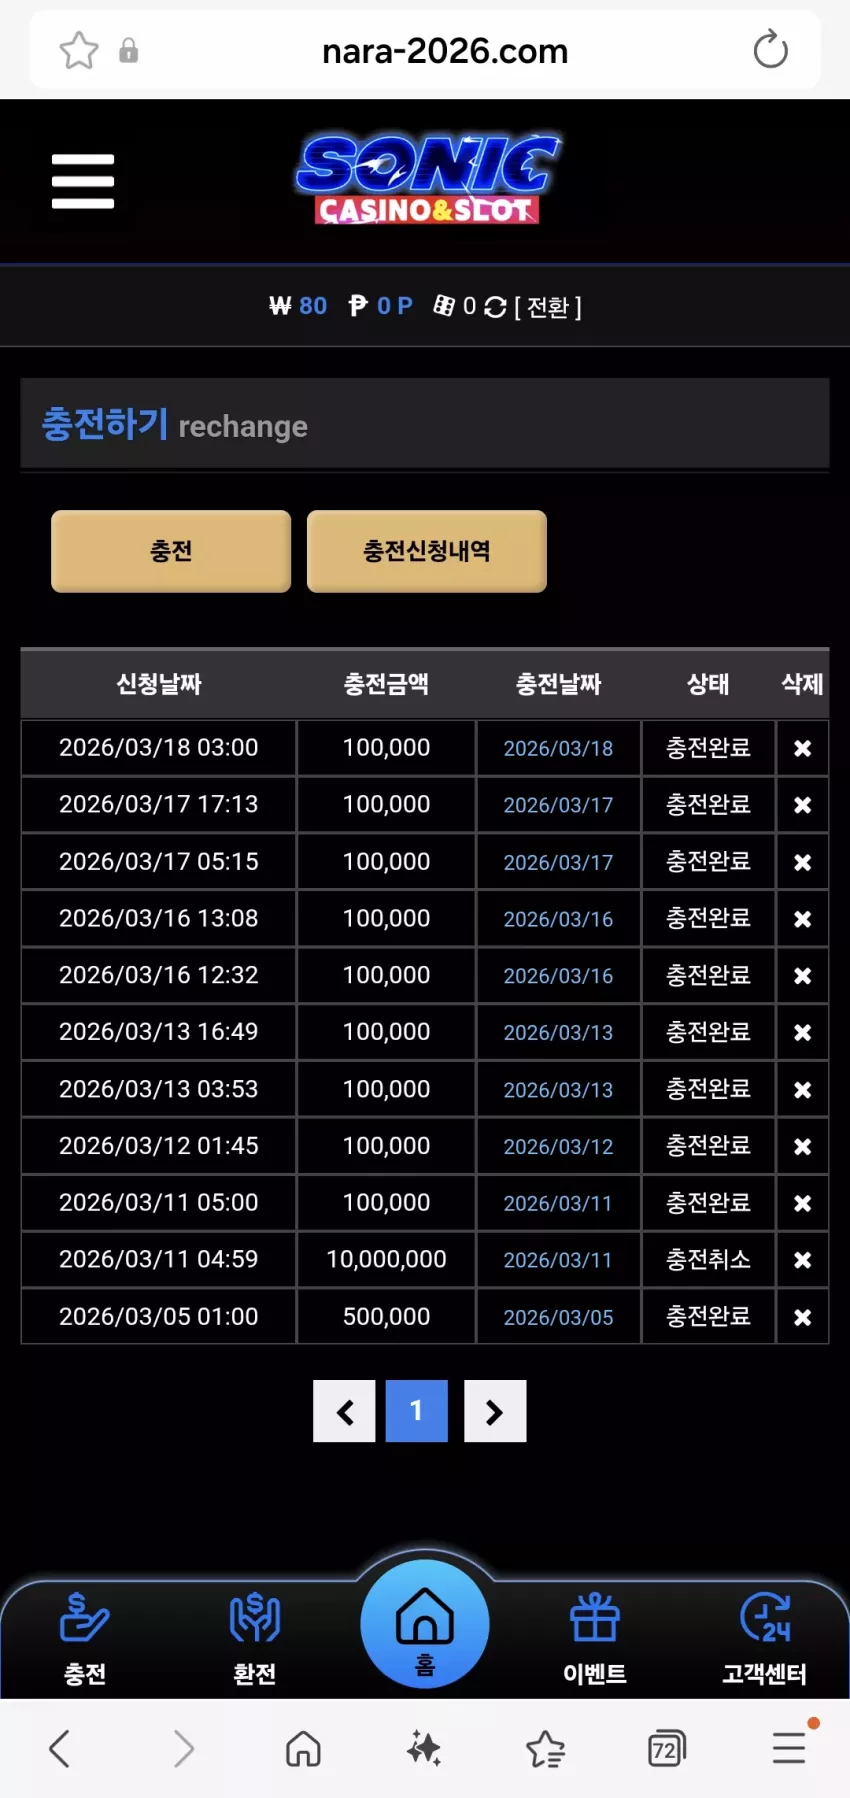
Task: Open the hamburger menu beside Sonic logo
Action: point(83,181)
